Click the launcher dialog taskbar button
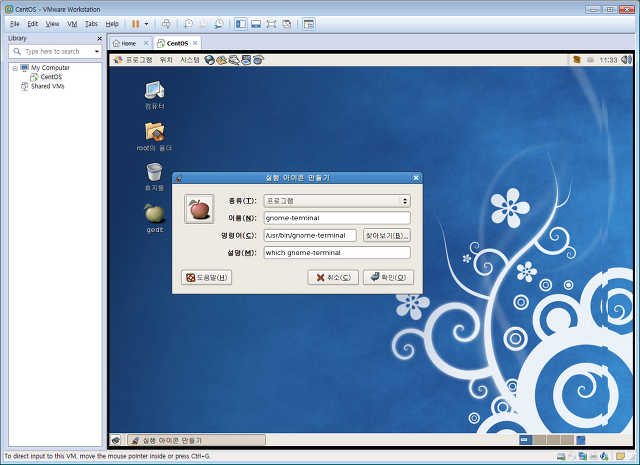640x465 pixels. [197, 440]
